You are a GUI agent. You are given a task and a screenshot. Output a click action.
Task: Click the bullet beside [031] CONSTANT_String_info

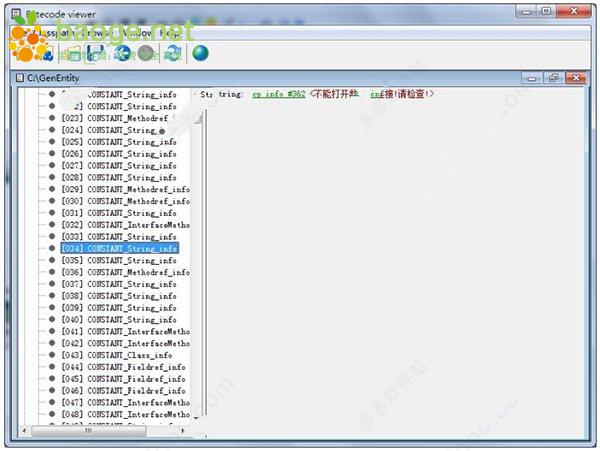[52, 213]
